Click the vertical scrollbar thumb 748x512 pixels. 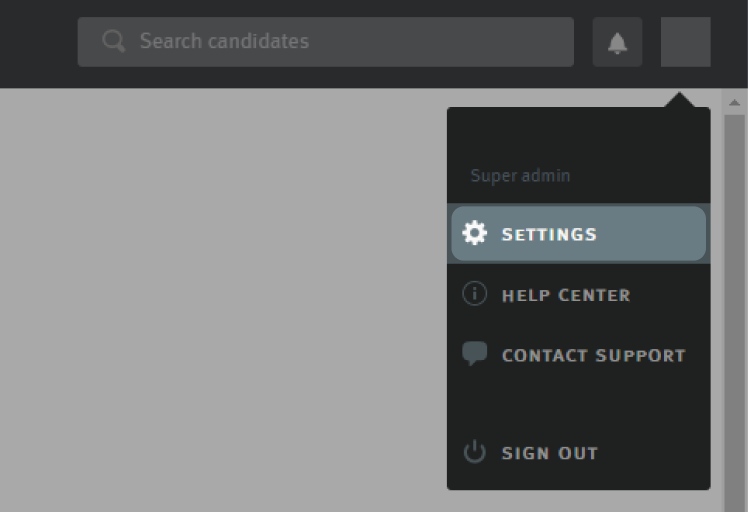pyautogui.click(x=735, y=300)
